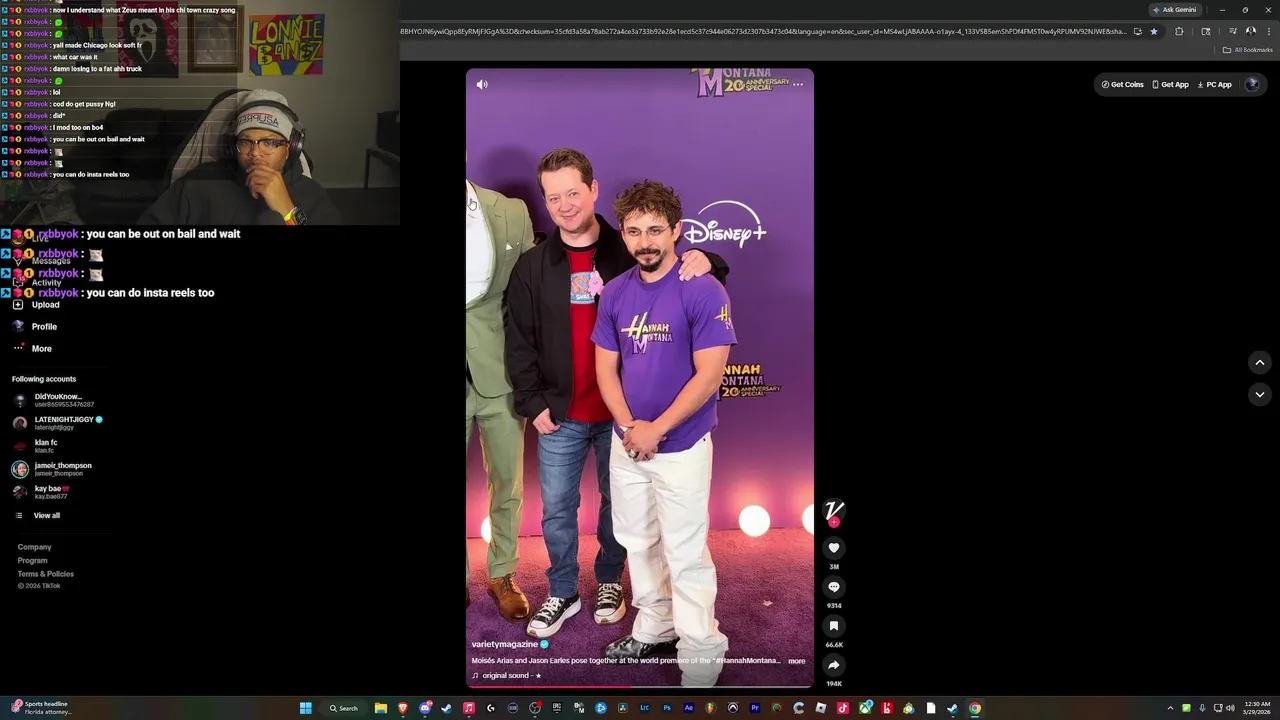Click PC App download button
Image resolution: width=1280 pixels, height=720 pixels.
(x=1215, y=85)
